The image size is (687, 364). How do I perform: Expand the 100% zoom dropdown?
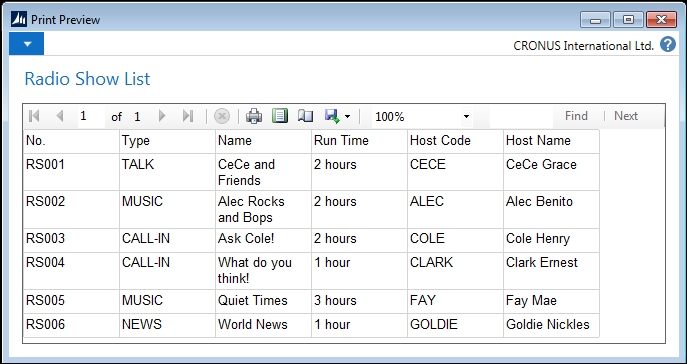coord(466,117)
